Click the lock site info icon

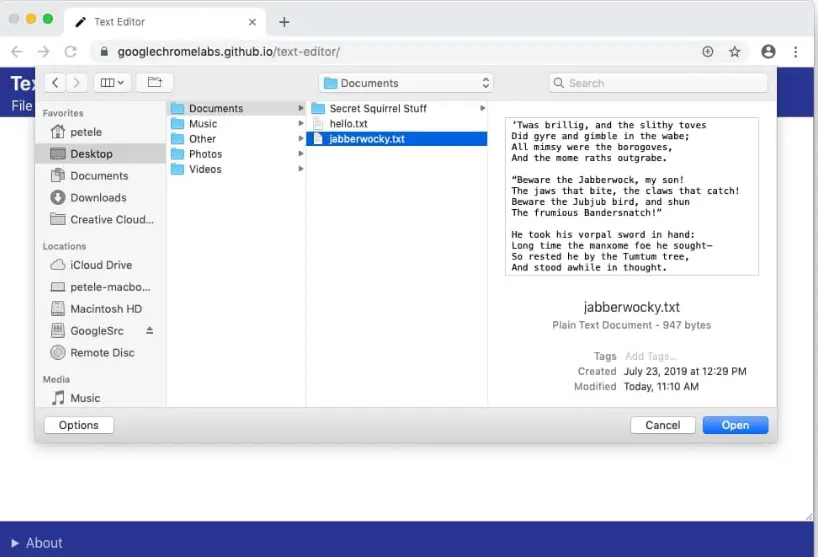click(x=104, y=52)
